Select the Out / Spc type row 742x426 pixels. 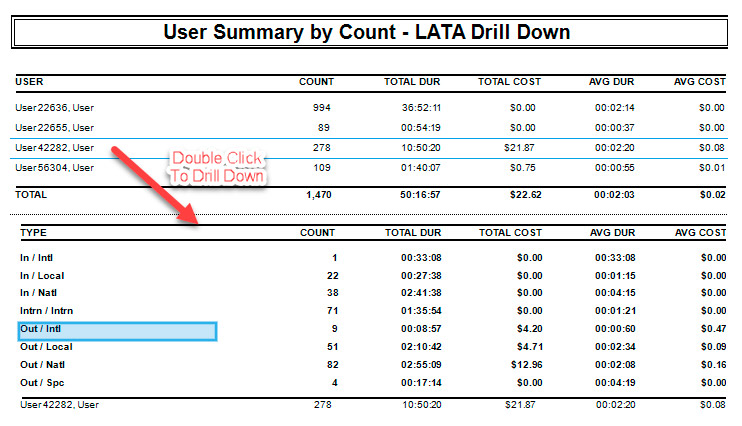click(x=44, y=383)
